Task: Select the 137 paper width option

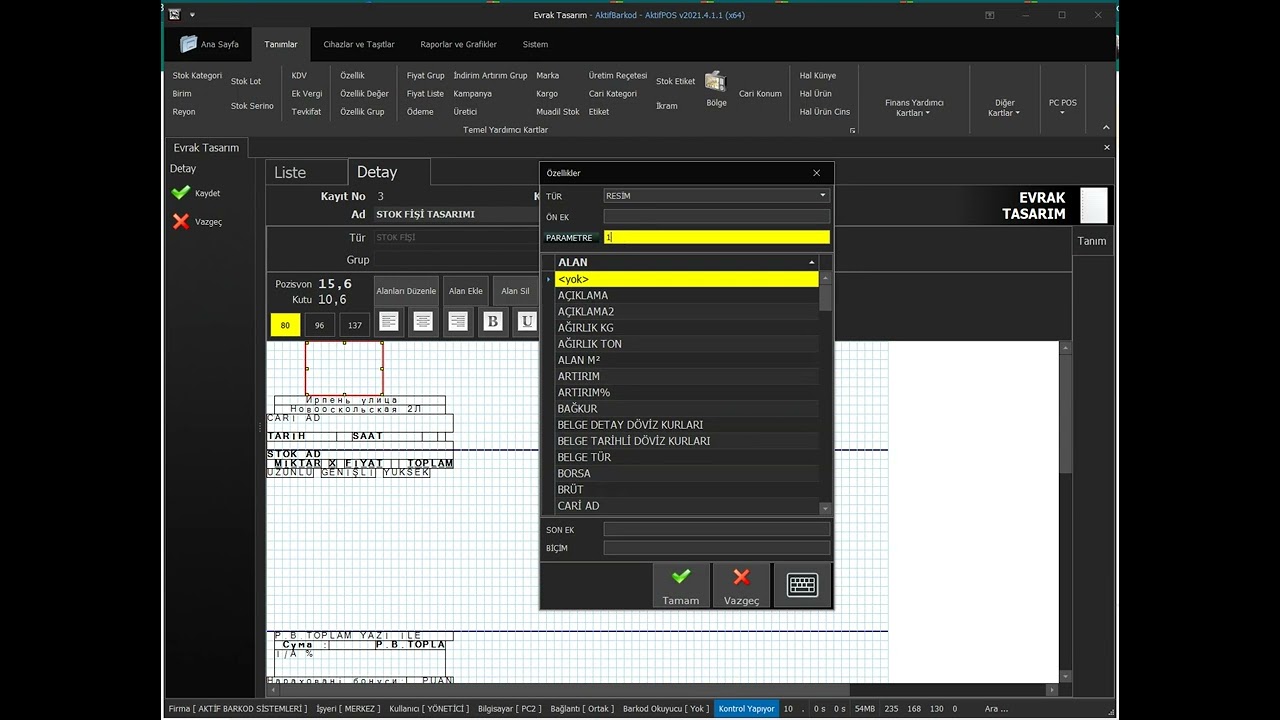Action: (354, 325)
